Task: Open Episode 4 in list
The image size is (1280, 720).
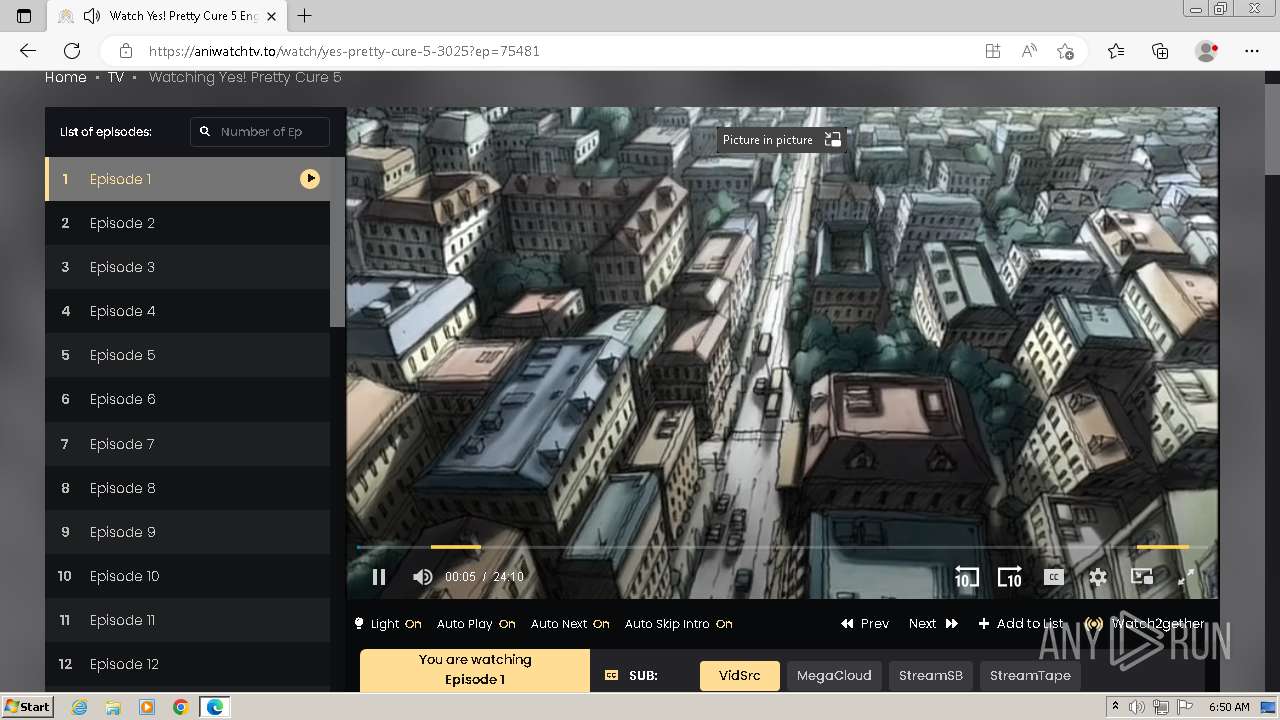Action: tap(187, 311)
